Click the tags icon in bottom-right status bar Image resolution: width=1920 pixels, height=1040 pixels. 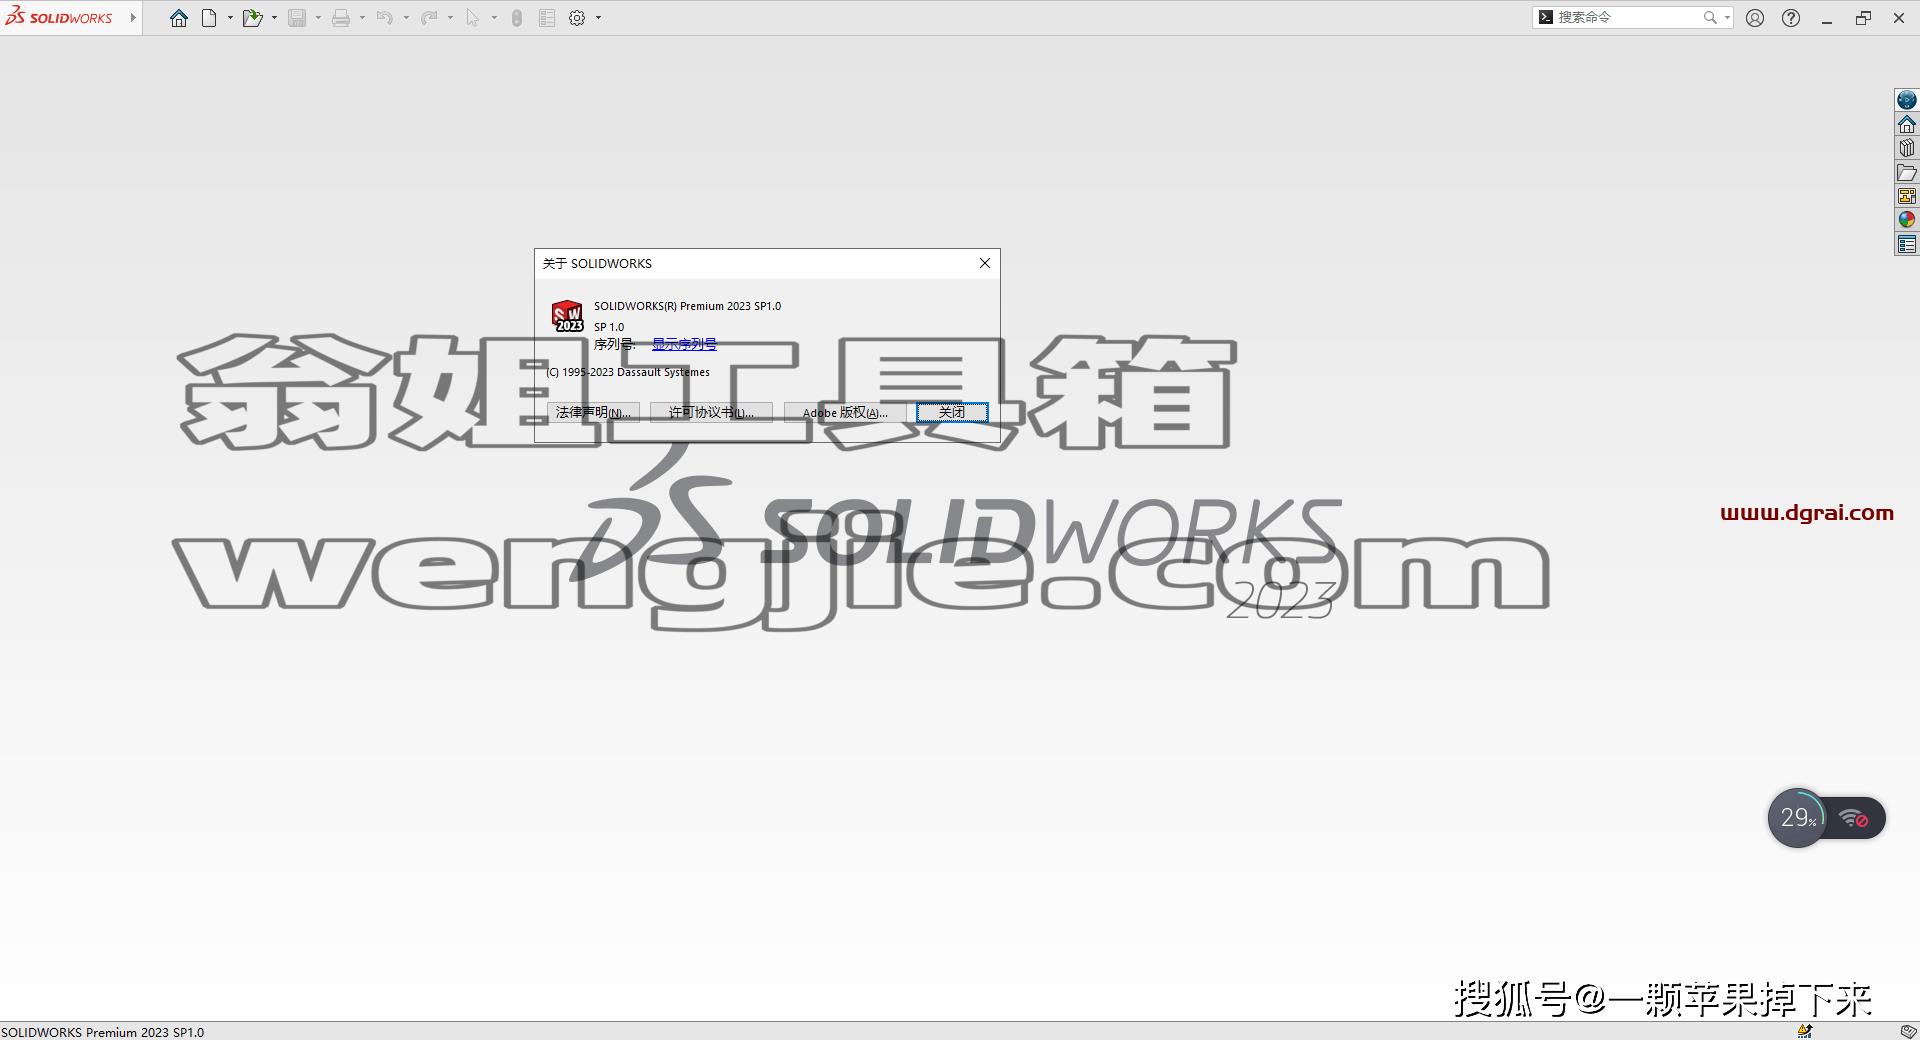point(1908,1031)
